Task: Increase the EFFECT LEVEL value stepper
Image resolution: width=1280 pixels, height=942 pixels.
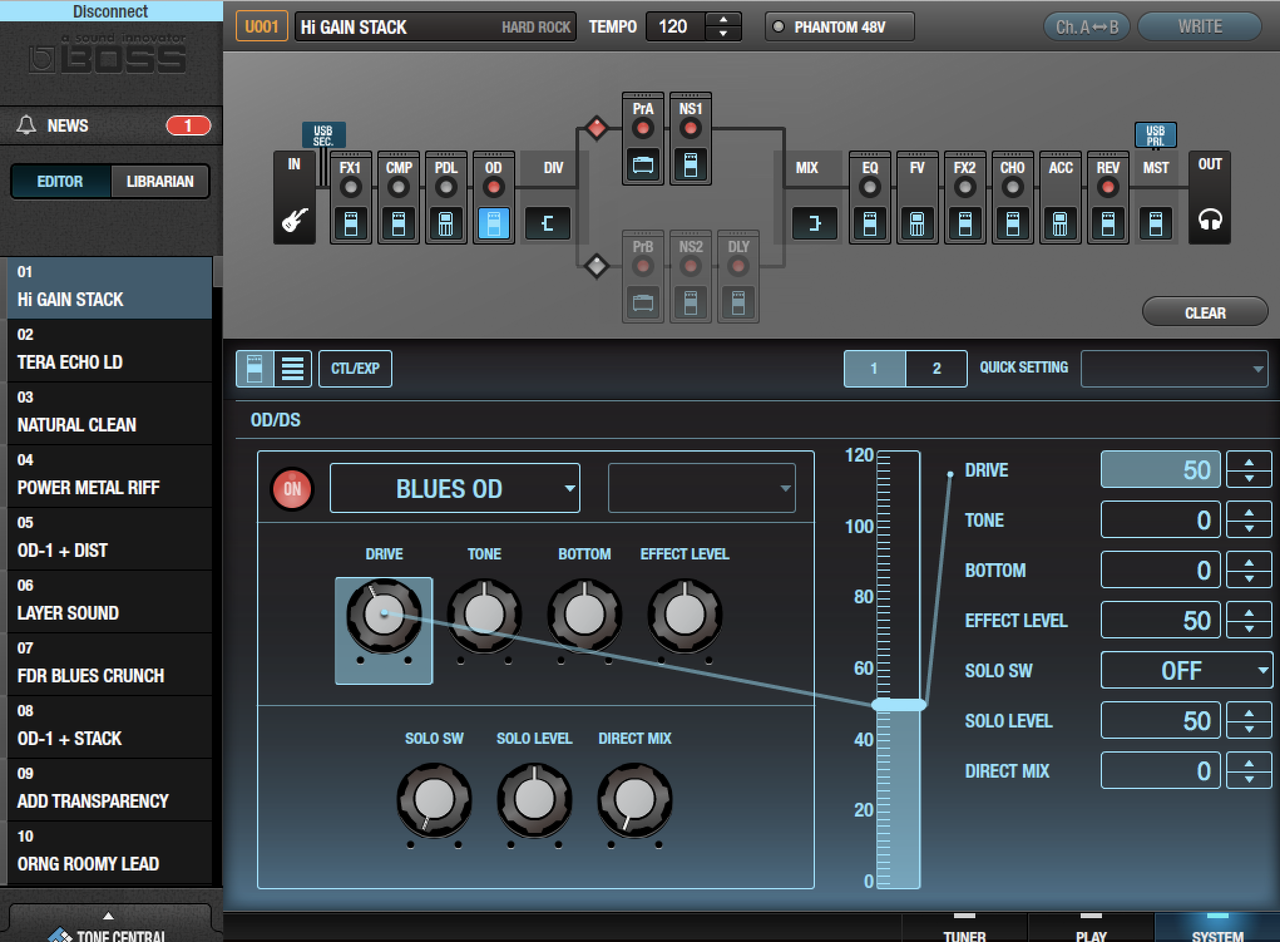Action: [1249, 611]
